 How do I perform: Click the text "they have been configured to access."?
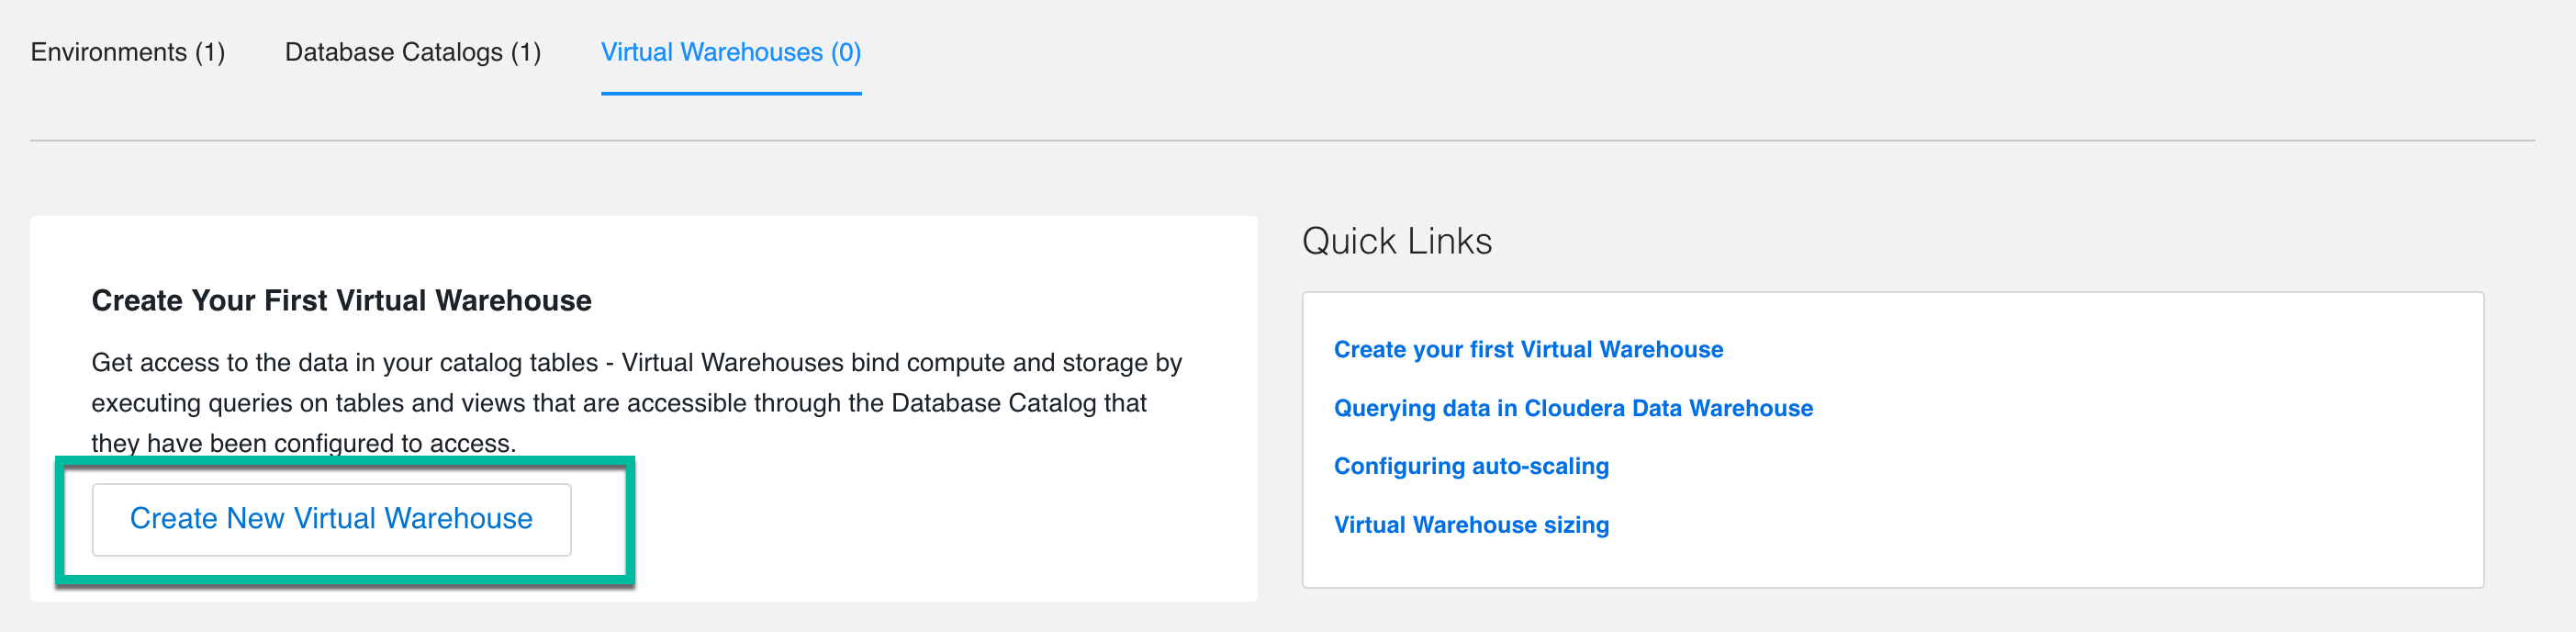(303, 443)
